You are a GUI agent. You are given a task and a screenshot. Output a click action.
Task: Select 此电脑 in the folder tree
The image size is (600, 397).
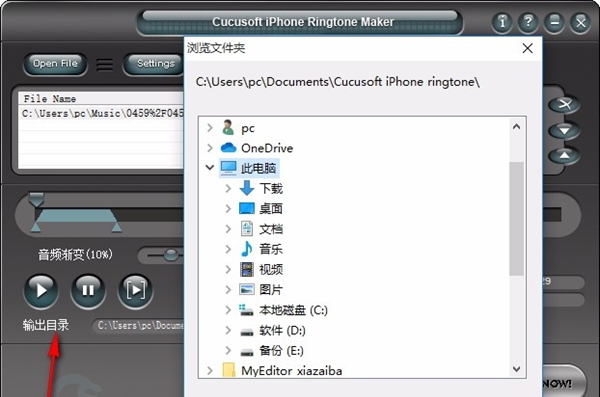point(249,168)
